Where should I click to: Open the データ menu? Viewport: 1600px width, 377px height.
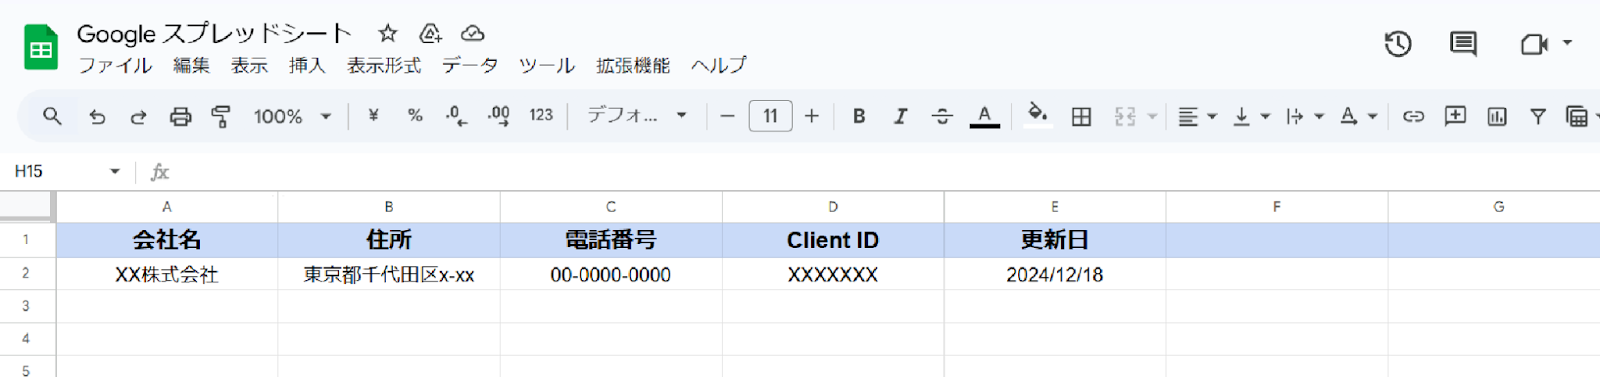470,66
